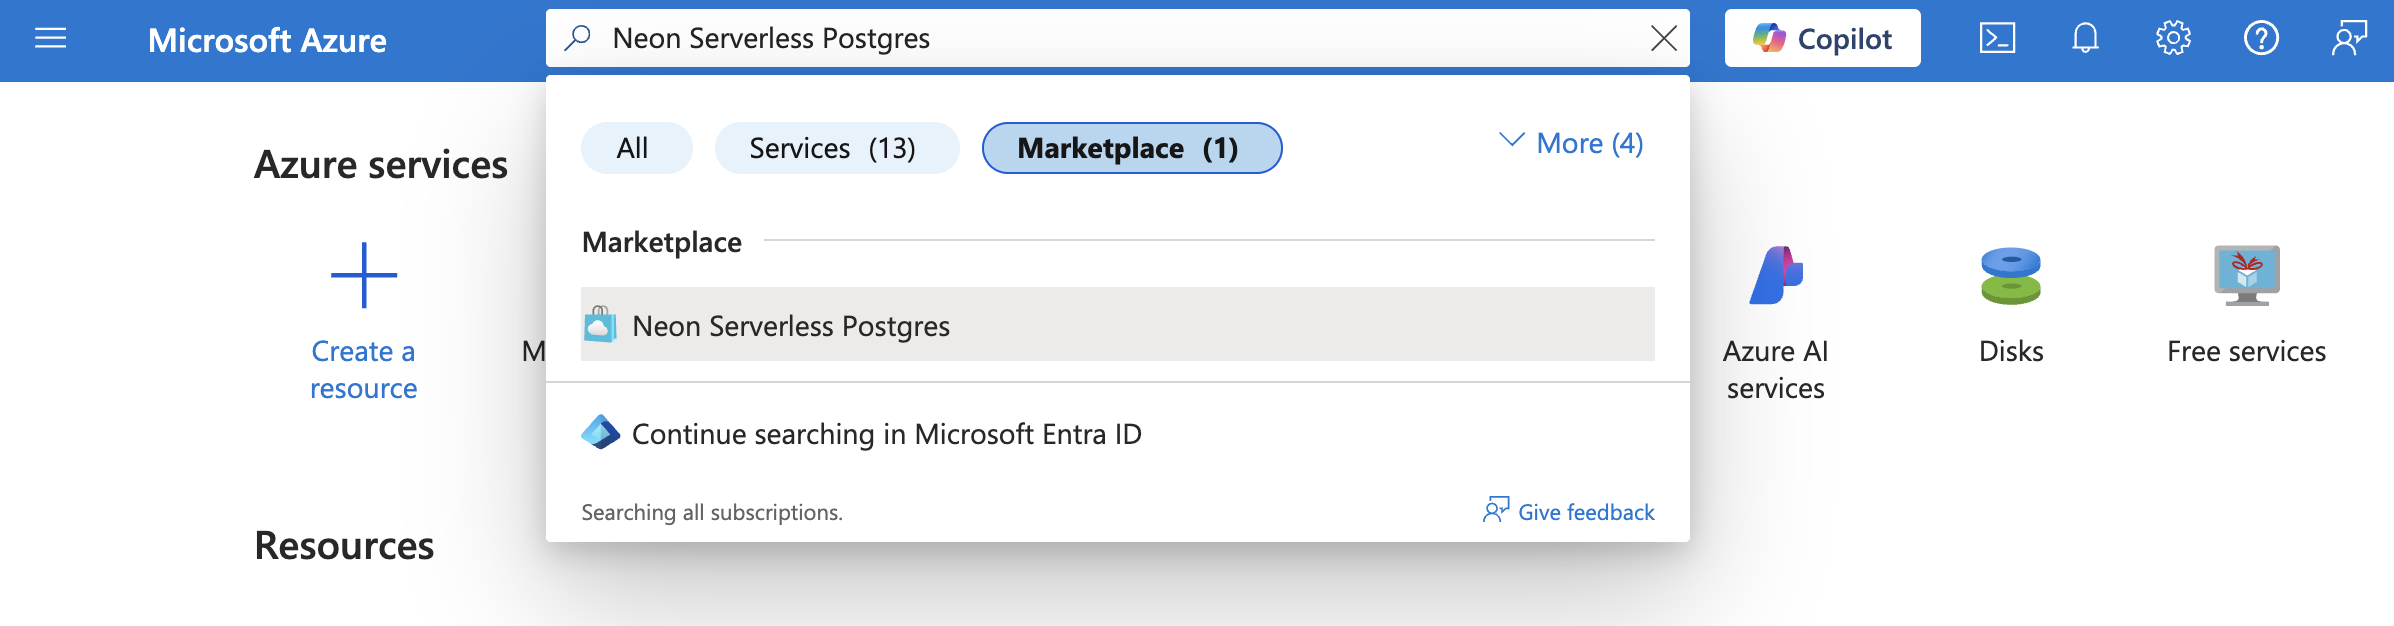Viewport: 2394px width, 626px height.
Task: Open the notifications bell
Action: pyautogui.click(x=2085, y=39)
